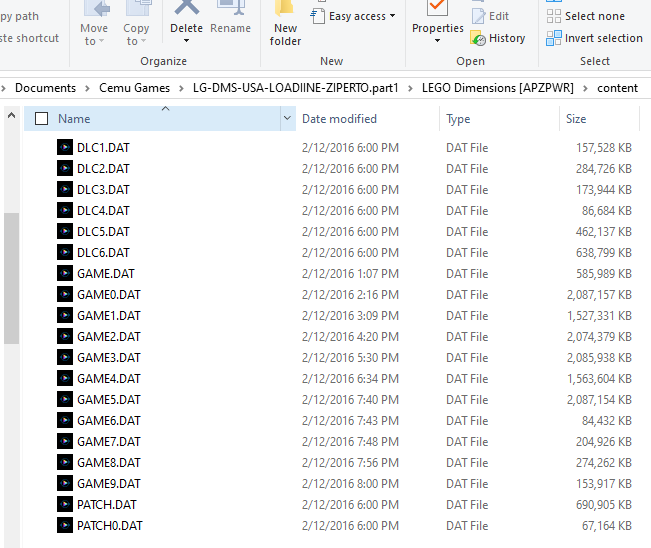Click the DLC4.DAT file icon
The height and width of the screenshot is (548, 651).
click(x=65, y=210)
